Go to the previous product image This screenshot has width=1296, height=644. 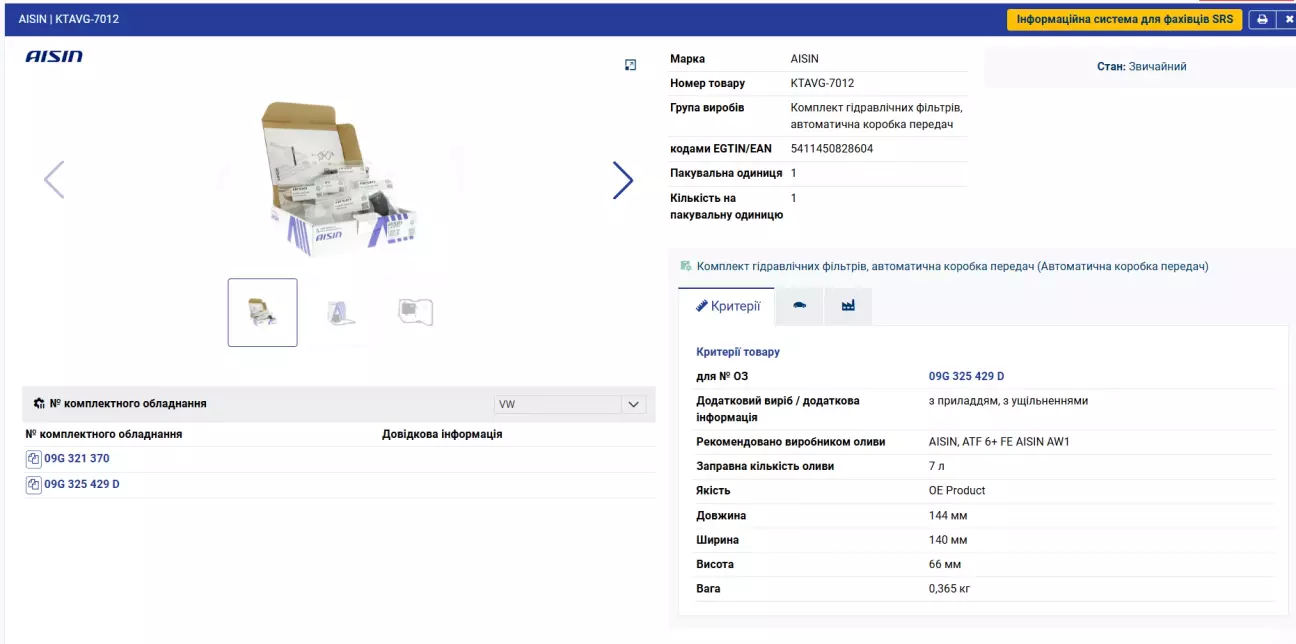(x=54, y=180)
